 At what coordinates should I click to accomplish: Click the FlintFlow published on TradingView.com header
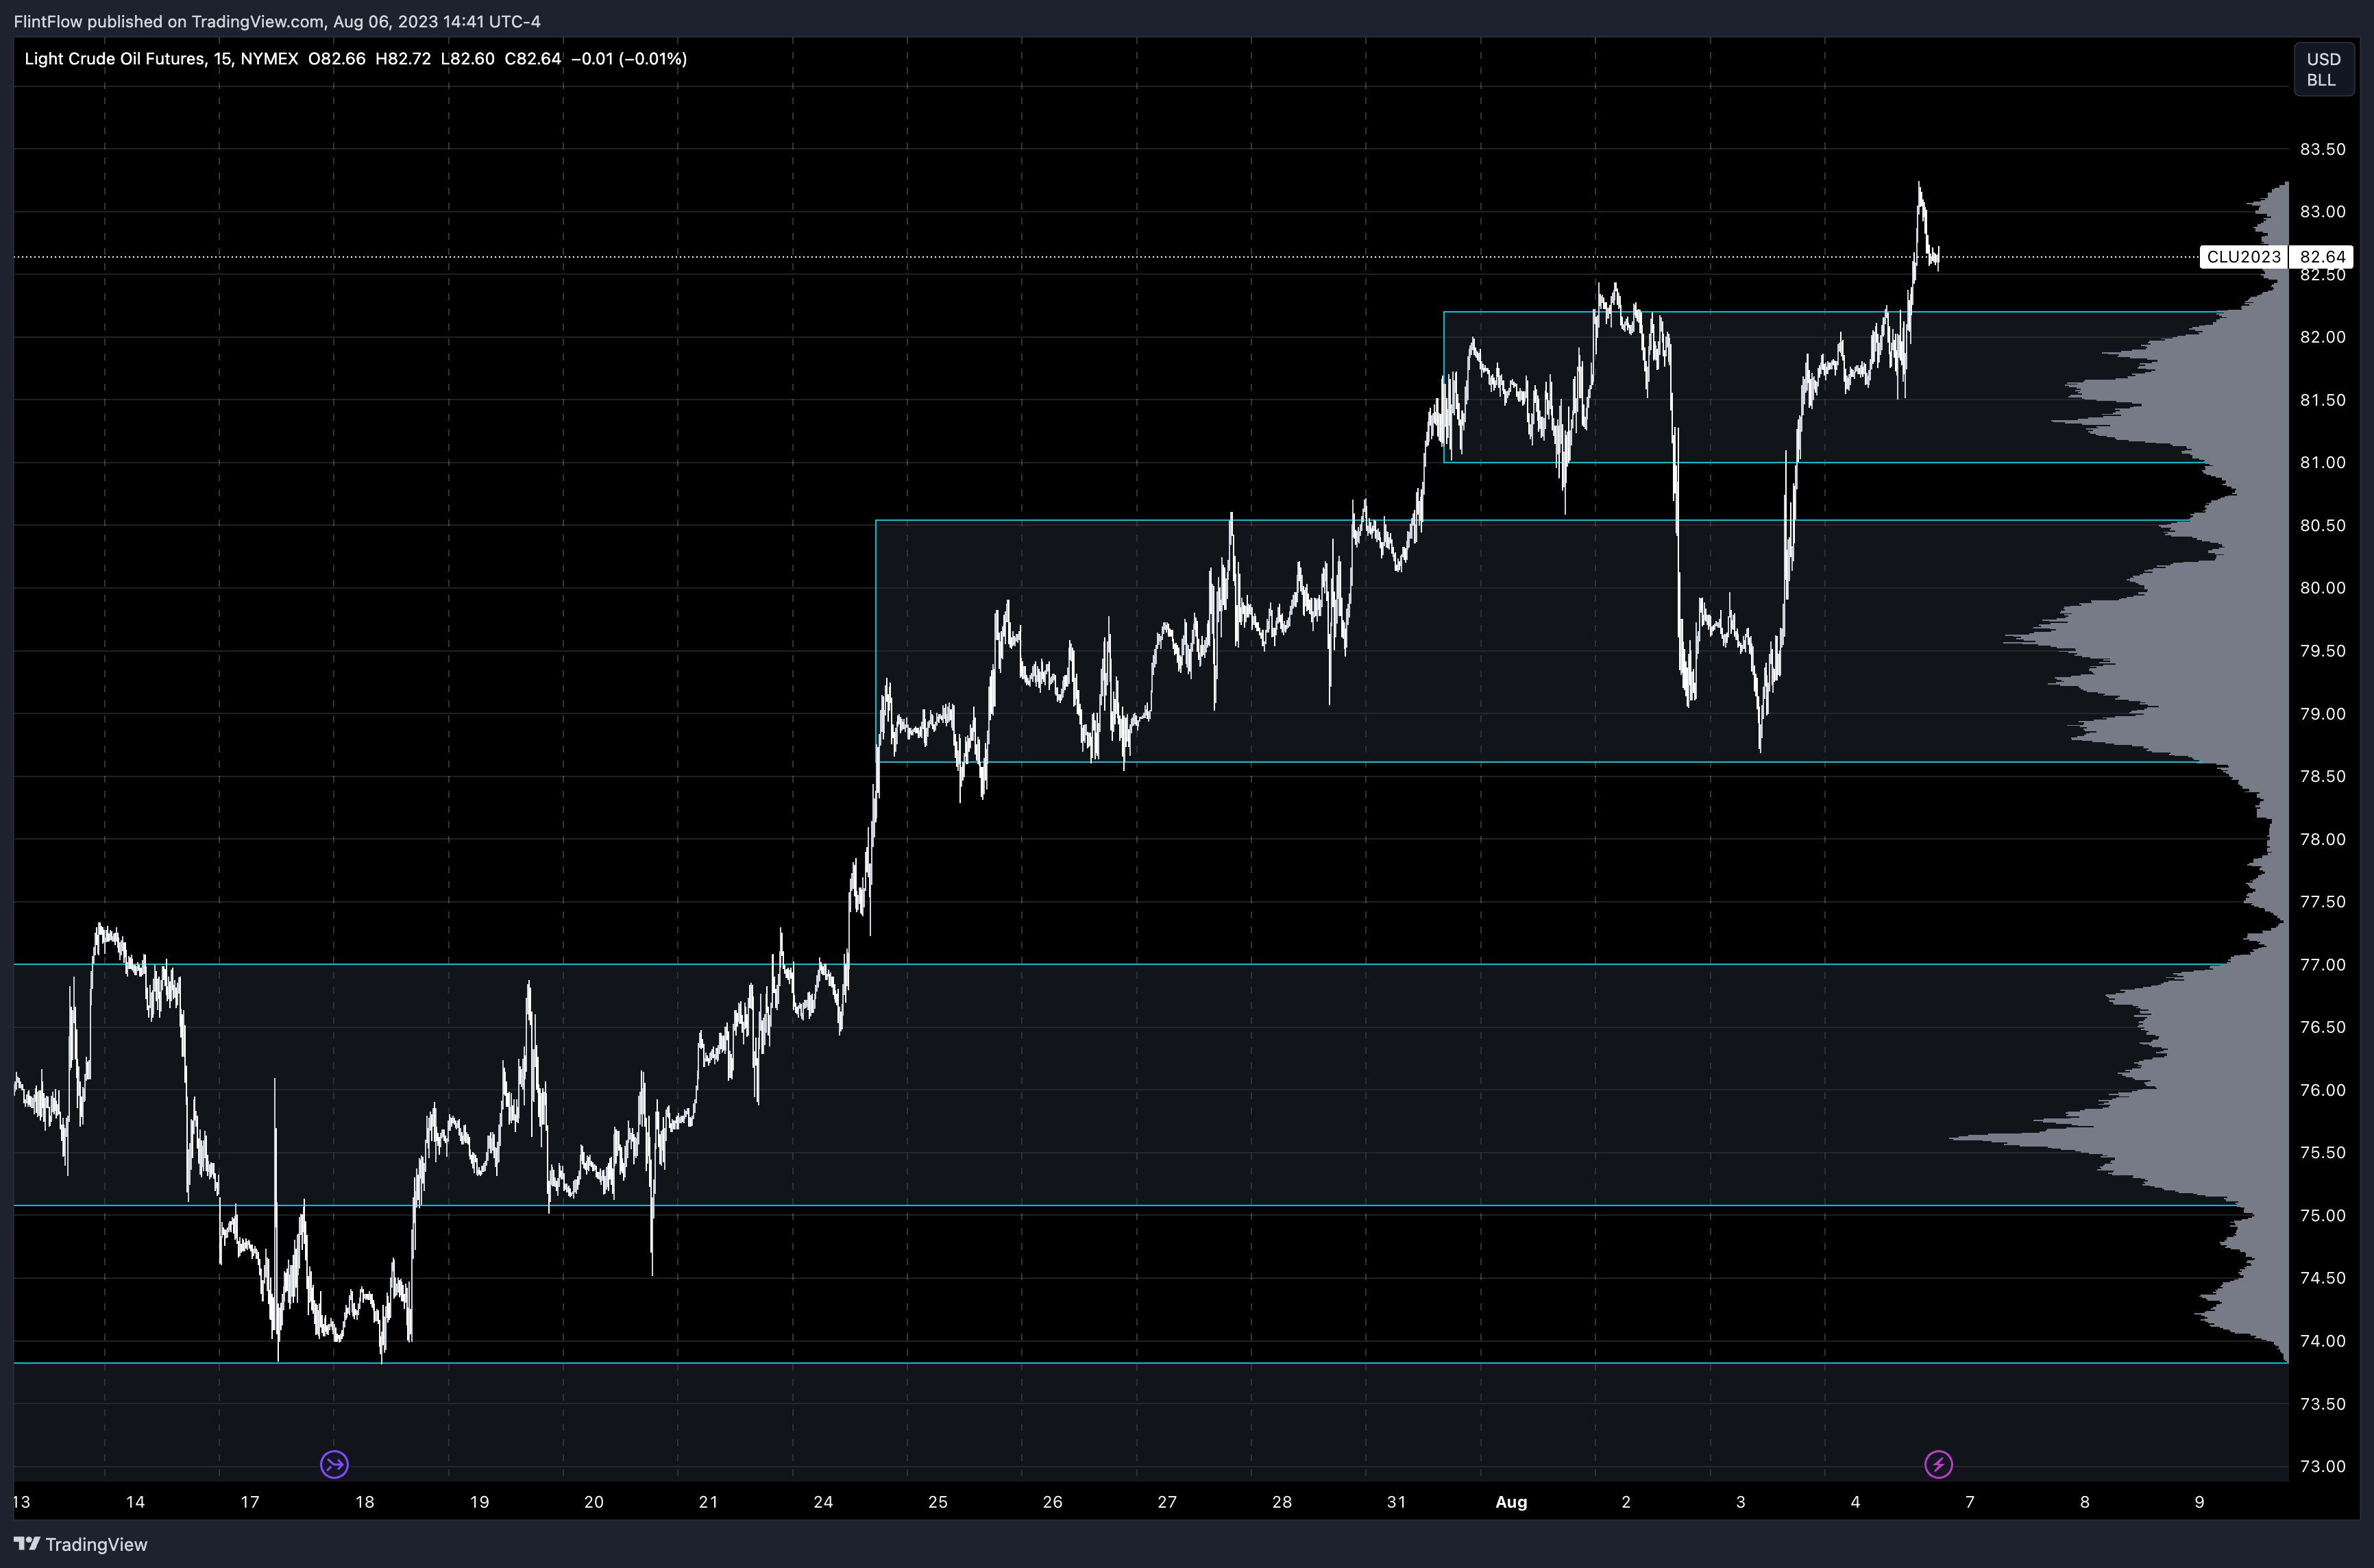[277, 21]
